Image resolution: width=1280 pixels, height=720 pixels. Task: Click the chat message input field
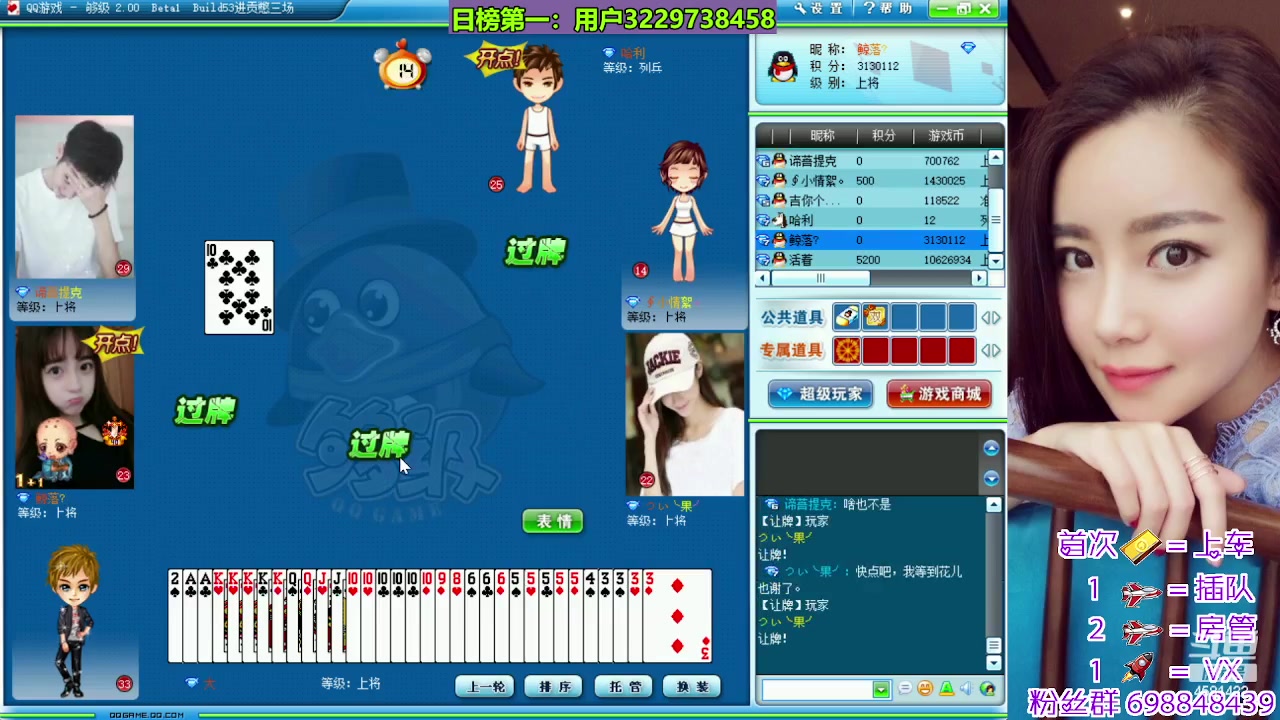pos(820,689)
